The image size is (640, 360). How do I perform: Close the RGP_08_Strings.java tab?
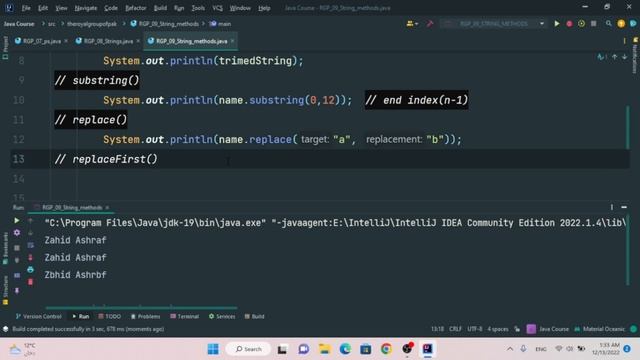click(x=138, y=41)
